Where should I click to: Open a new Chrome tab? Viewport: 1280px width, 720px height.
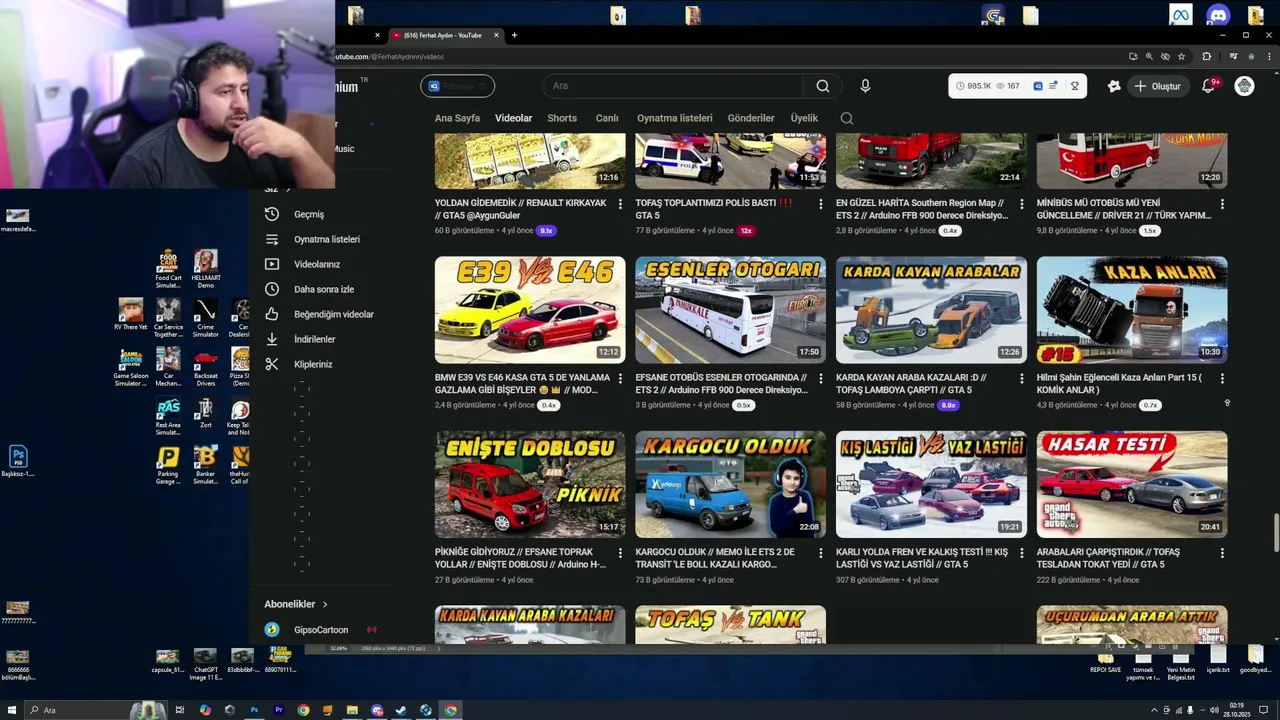point(514,35)
